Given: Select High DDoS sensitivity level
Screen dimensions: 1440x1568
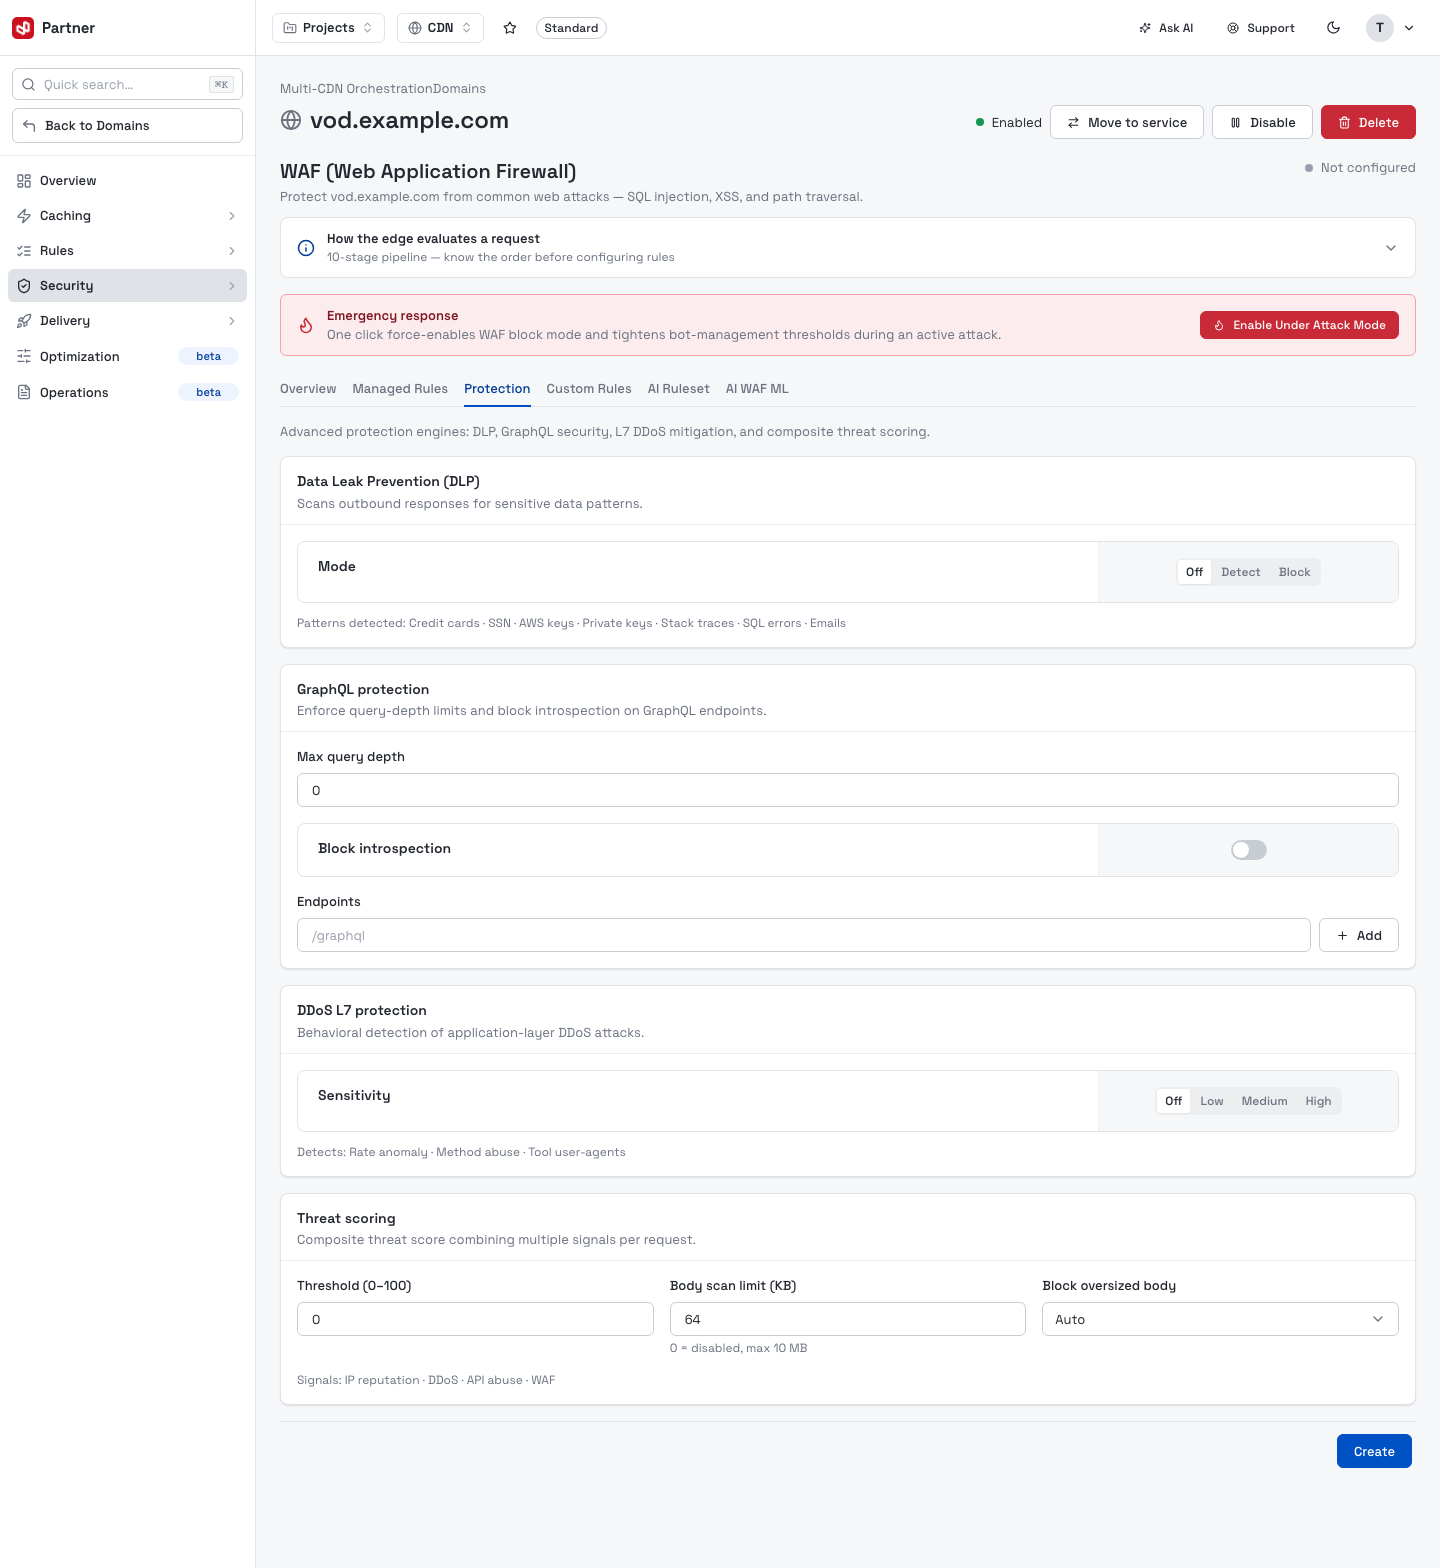Looking at the screenshot, I should tap(1318, 1101).
